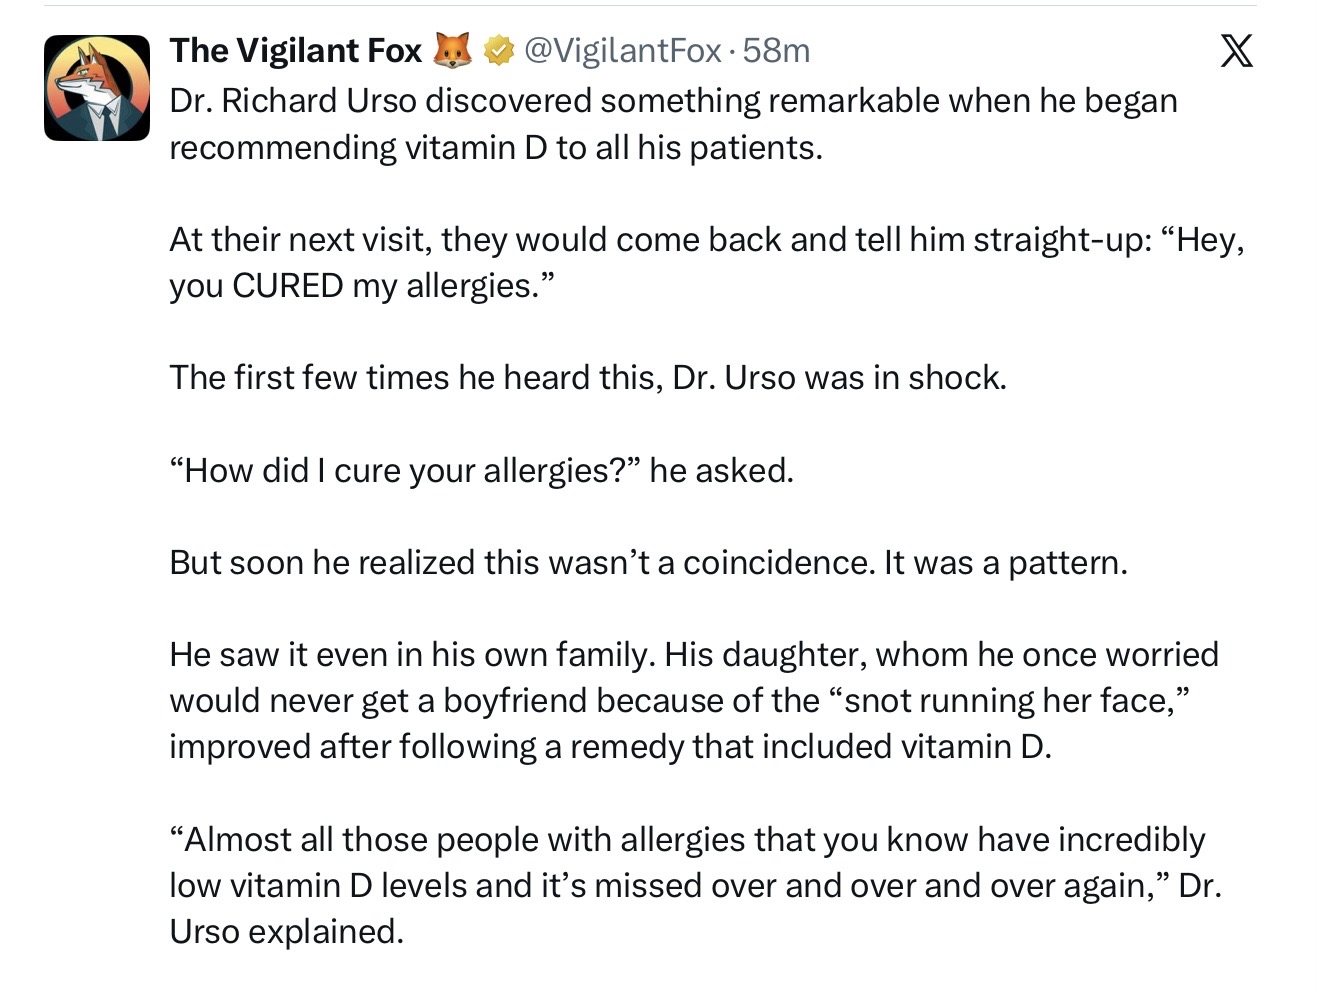Click the paragraph starting "At their next visit"
The width and height of the screenshot is (1319, 992).
(706, 262)
